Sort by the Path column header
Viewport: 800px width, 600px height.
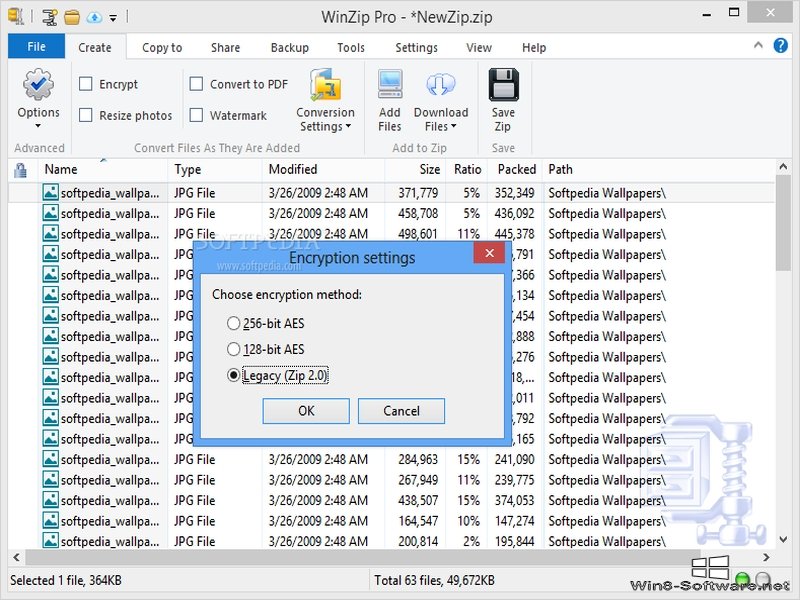pos(658,169)
